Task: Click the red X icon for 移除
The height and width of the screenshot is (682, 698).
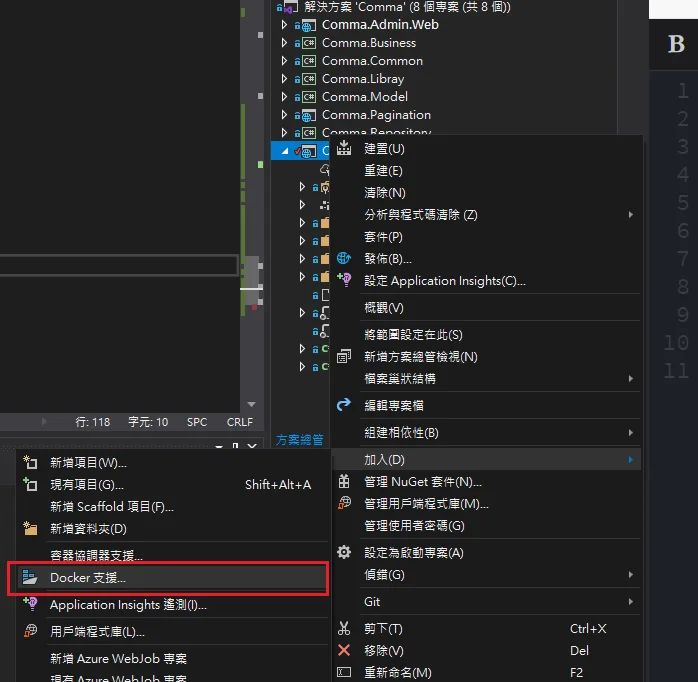Action: coord(344,651)
